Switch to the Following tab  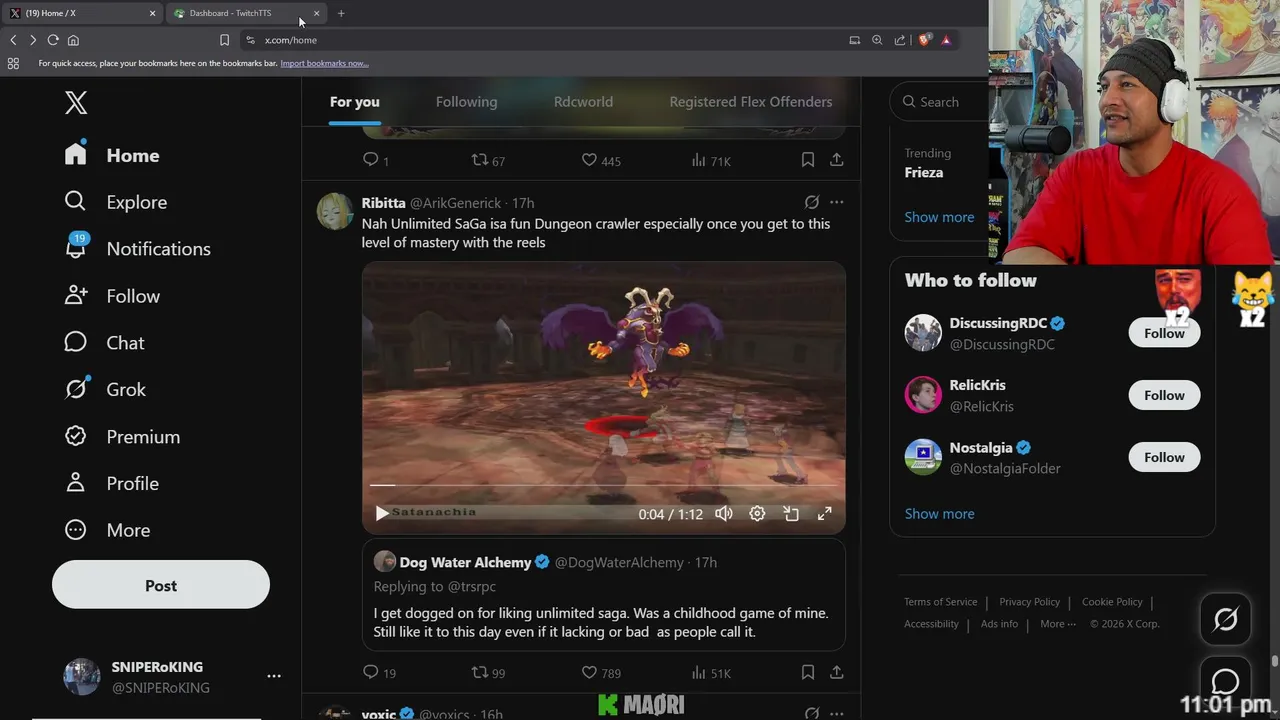point(466,102)
